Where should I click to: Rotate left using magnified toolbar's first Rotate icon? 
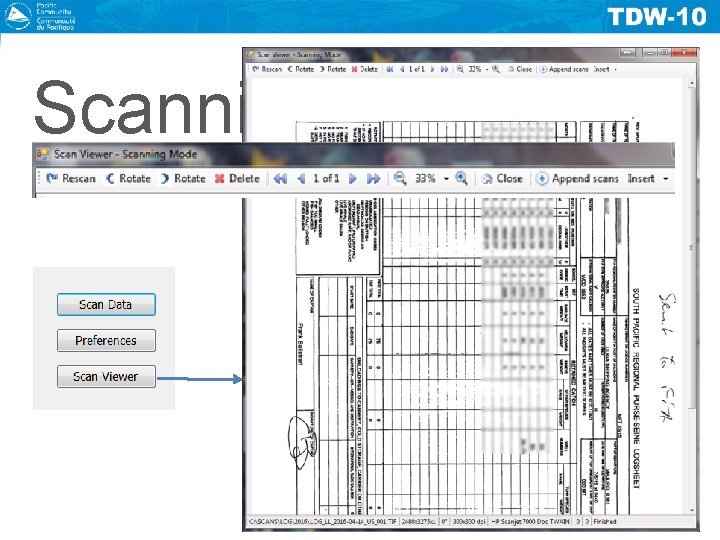(110, 179)
